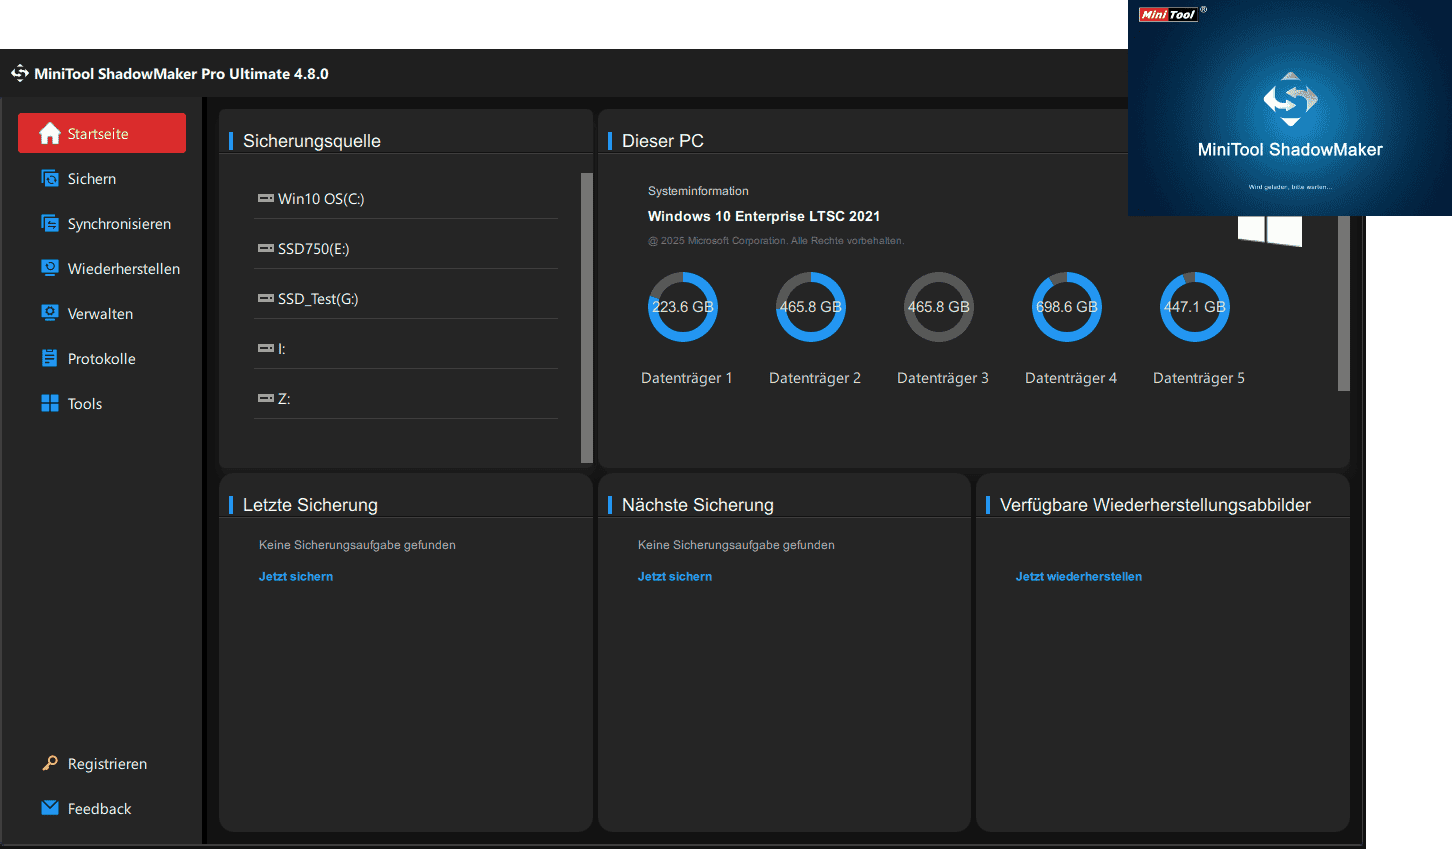Image resolution: width=1452 pixels, height=849 pixels.
Task: Select Win10 OS(C:) source entry
Action: pos(406,198)
